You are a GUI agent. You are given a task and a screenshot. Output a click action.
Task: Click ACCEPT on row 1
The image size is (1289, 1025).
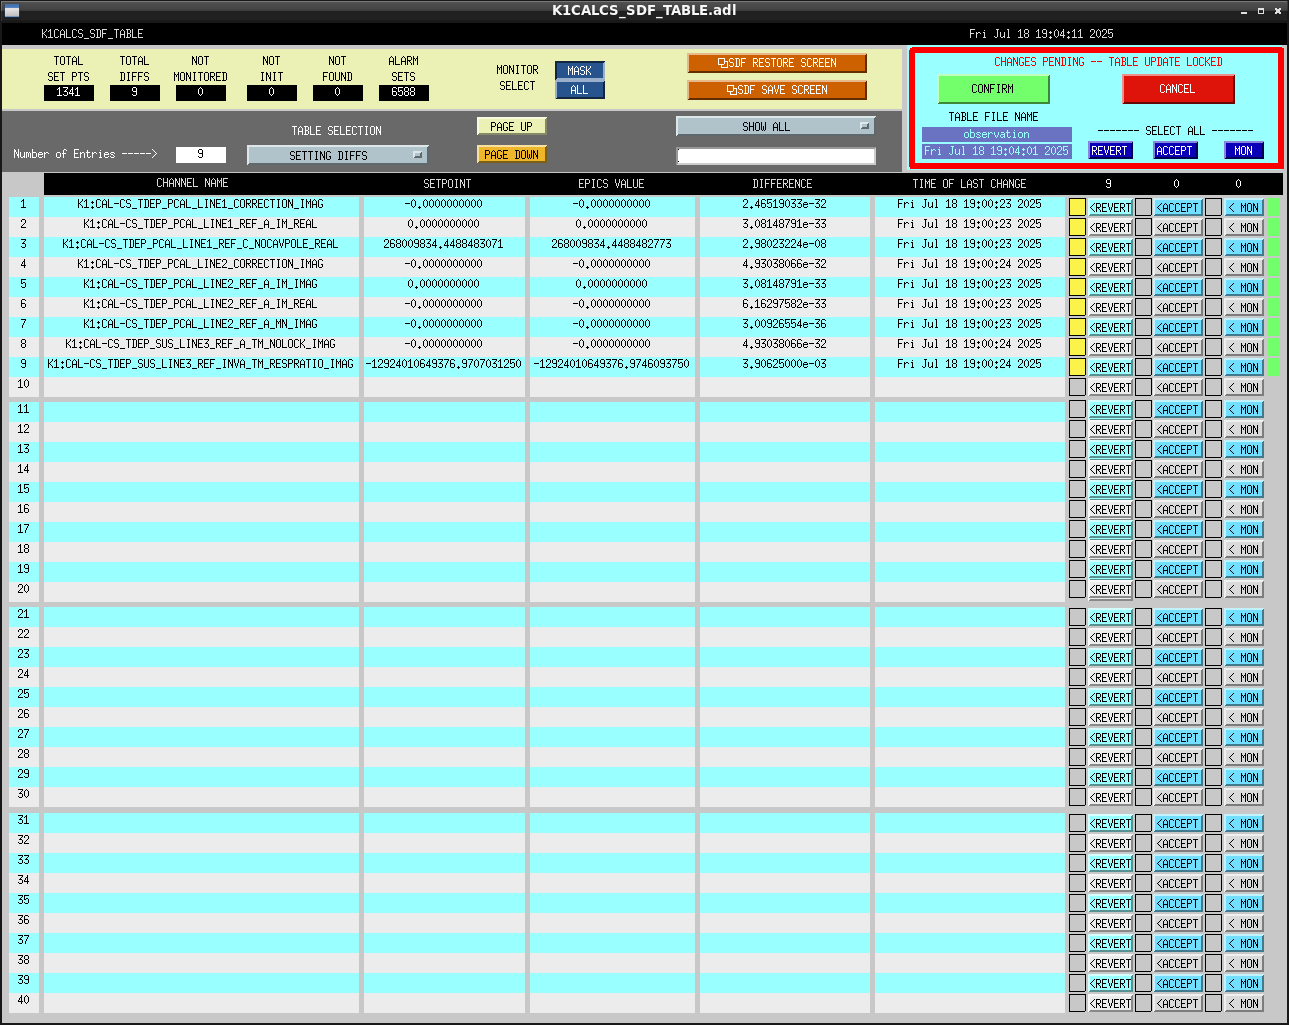point(1178,207)
